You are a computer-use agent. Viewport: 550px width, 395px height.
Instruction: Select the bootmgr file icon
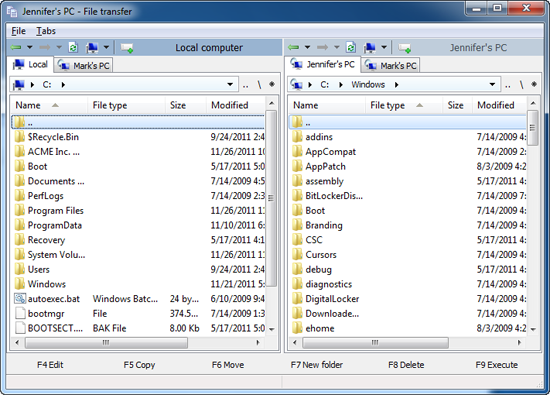20,313
